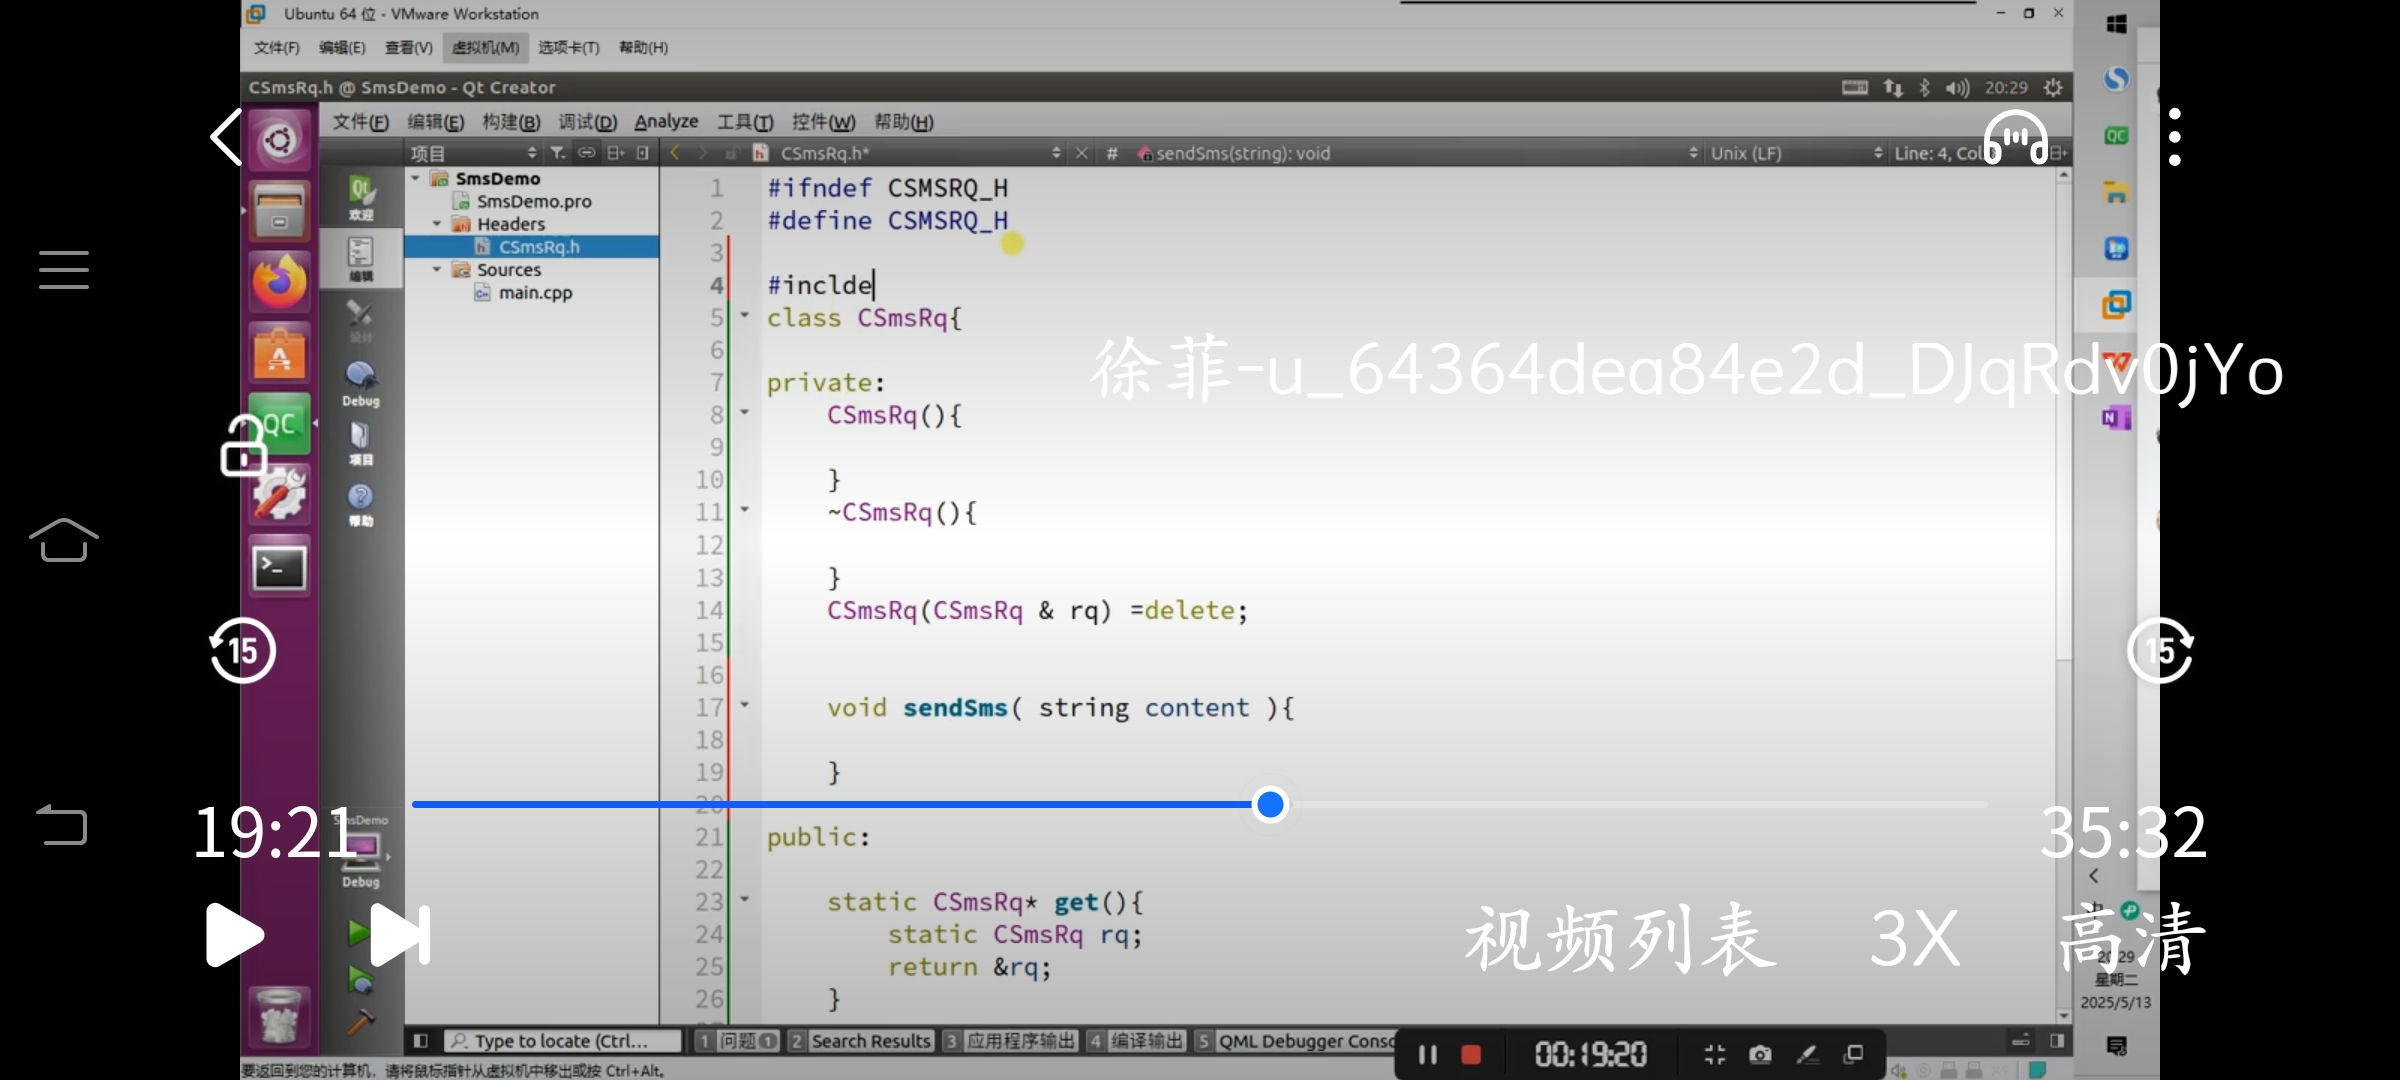Click the play button in video player

click(234, 935)
